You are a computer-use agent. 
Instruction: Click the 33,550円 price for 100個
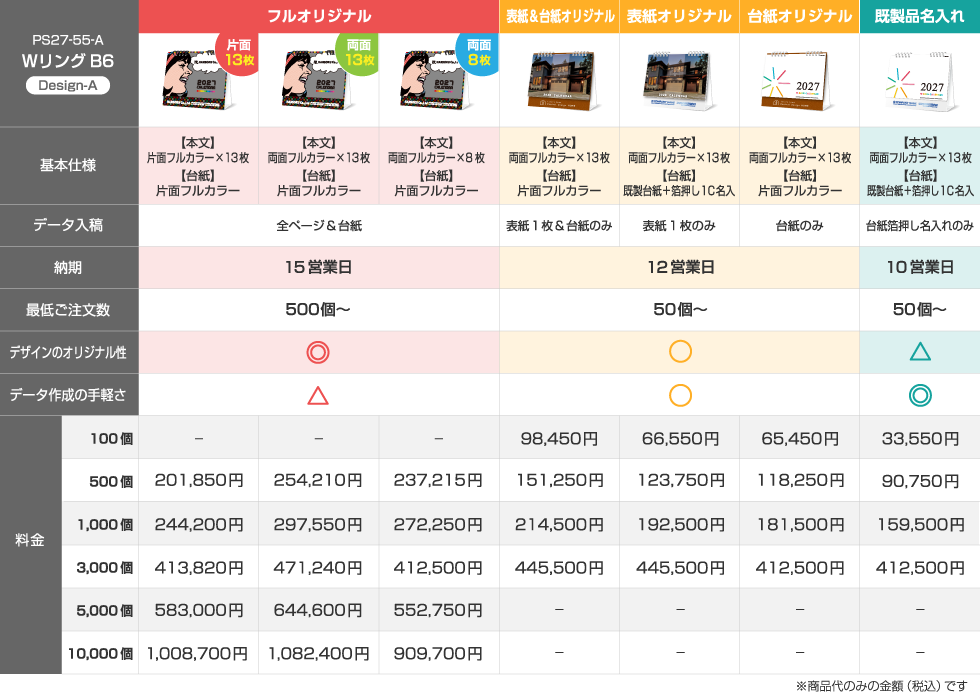pos(920,439)
